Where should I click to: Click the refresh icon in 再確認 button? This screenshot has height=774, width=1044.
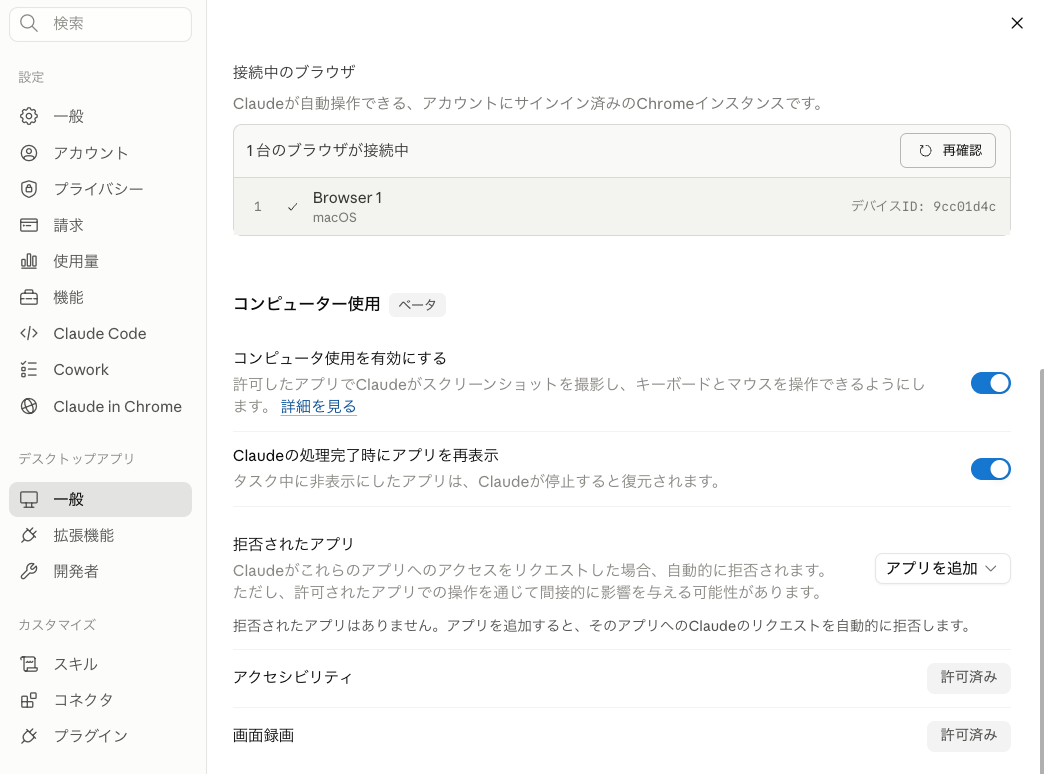coord(925,151)
